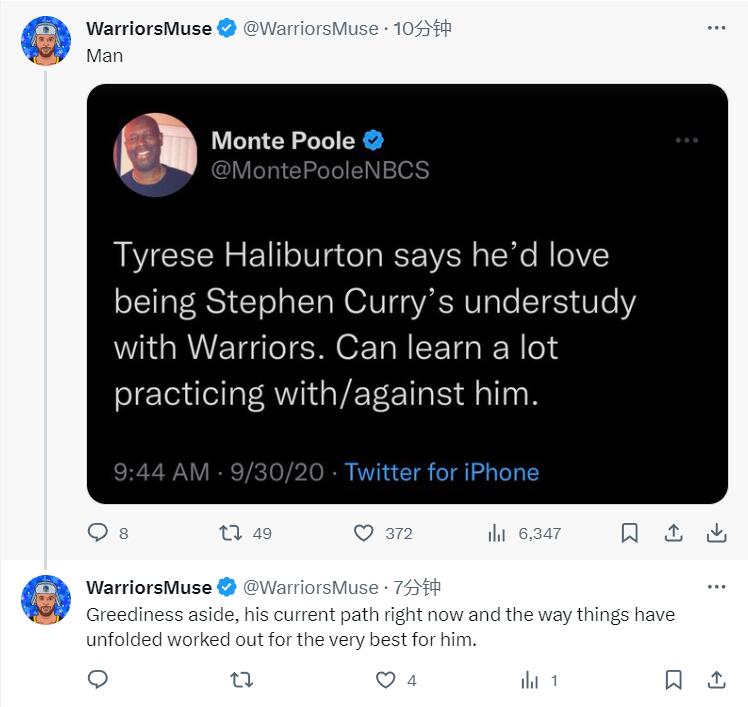
Task: Share the first tweet
Action: [674, 533]
